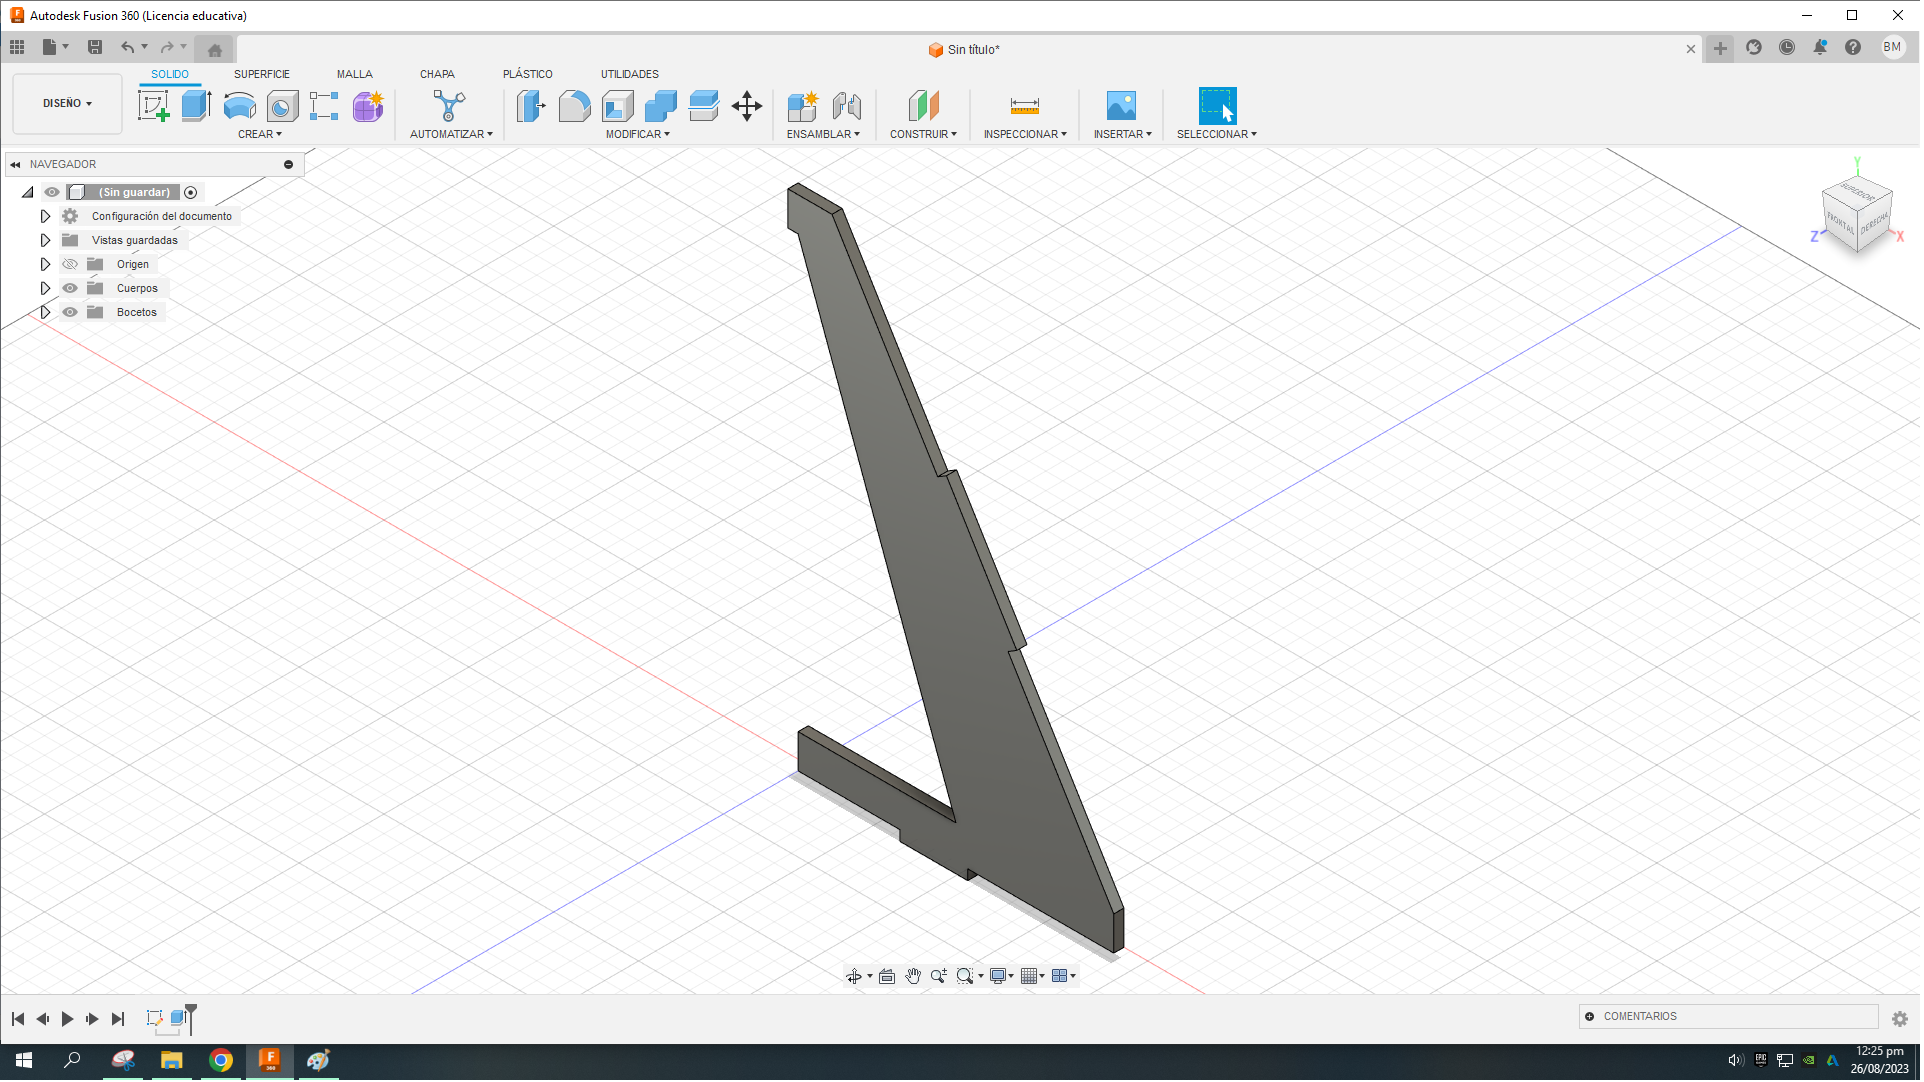Open the Insert Image tool
Viewport: 1924px width, 1082px height.
click(1120, 105)
